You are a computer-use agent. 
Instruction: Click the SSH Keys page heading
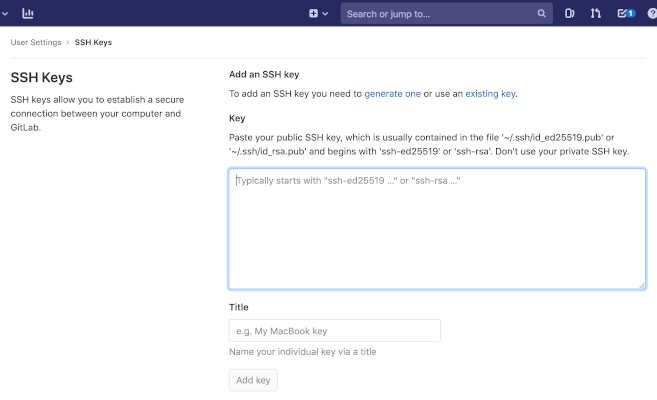41,77
